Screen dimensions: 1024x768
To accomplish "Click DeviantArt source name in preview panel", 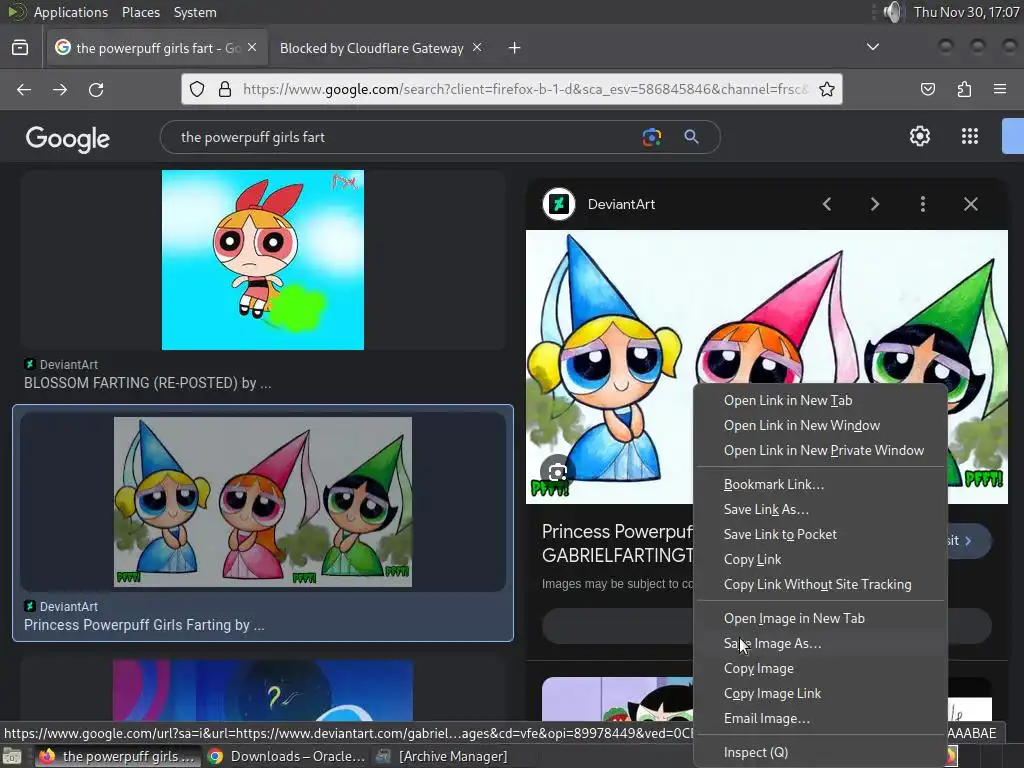I will tap(621, 204).
